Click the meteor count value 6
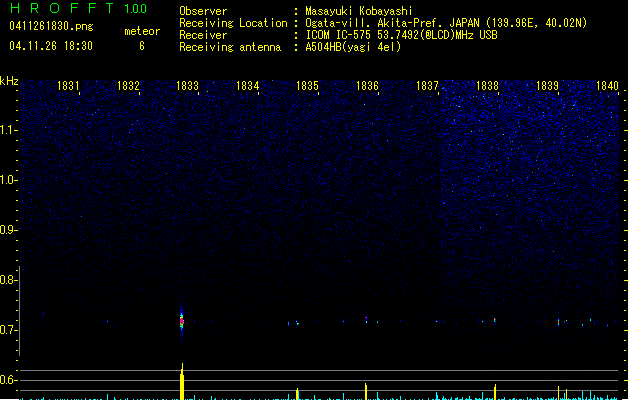Image resolution: width=629 pixels, height=400 pixels. coord(142,46)
